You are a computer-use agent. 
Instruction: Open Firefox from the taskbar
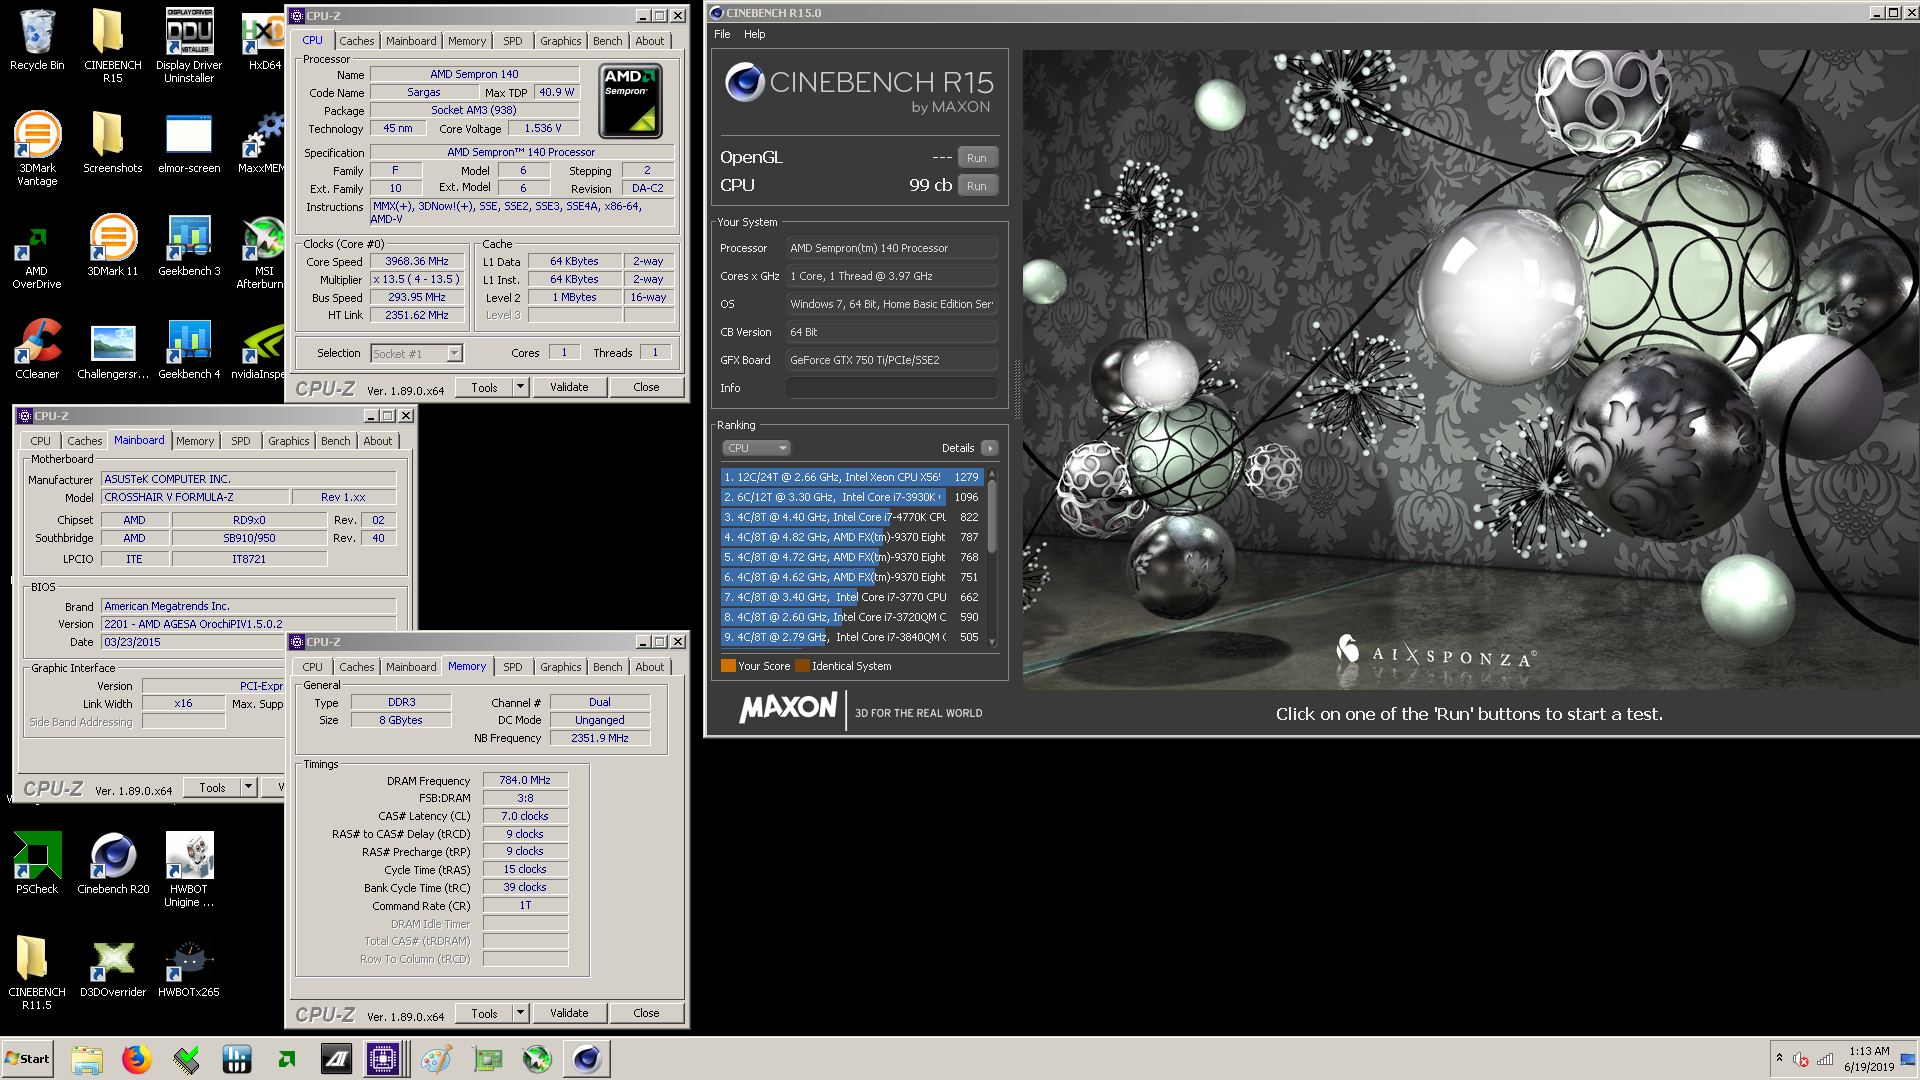[136, 1059]
